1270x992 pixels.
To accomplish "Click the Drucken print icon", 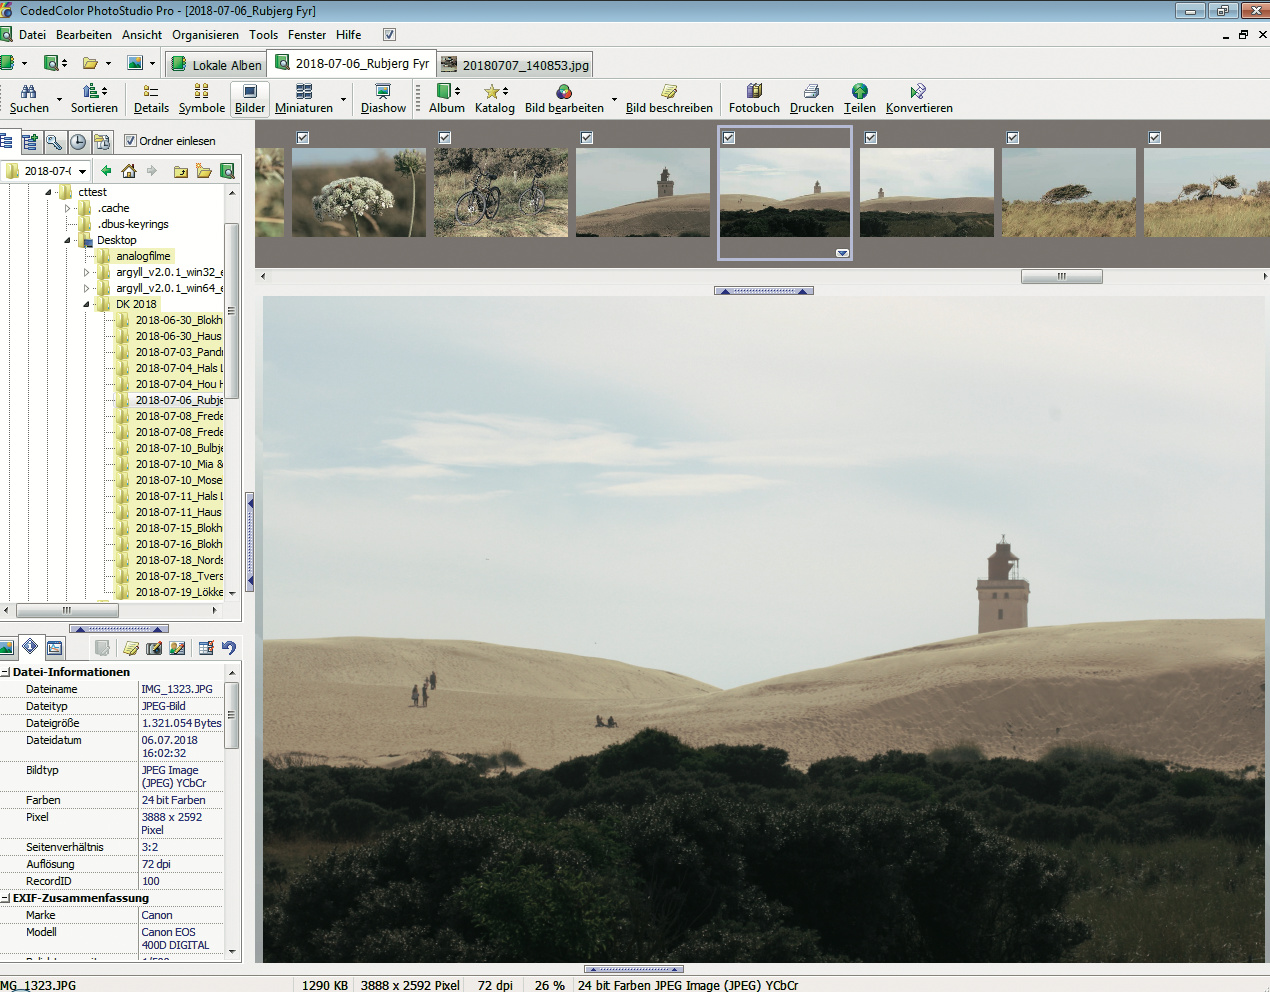I will [811, 98].
